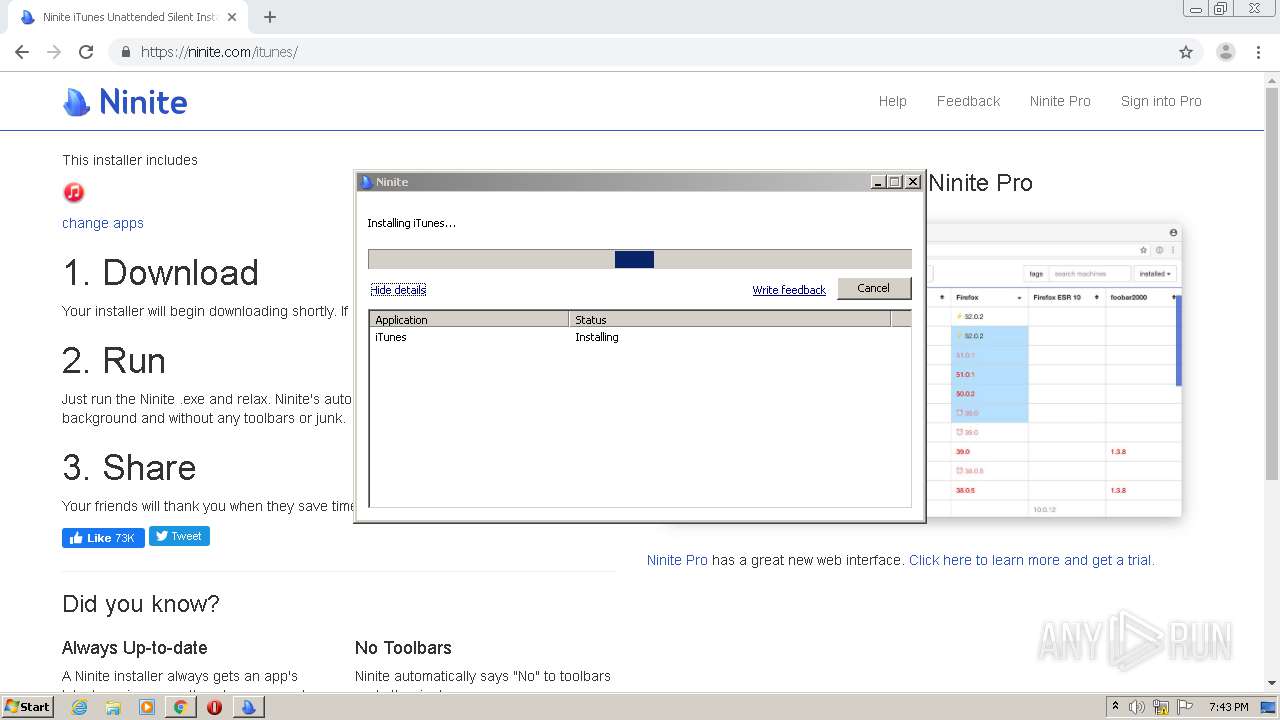
Task: Click the installer progress bar
Action: 640,259
